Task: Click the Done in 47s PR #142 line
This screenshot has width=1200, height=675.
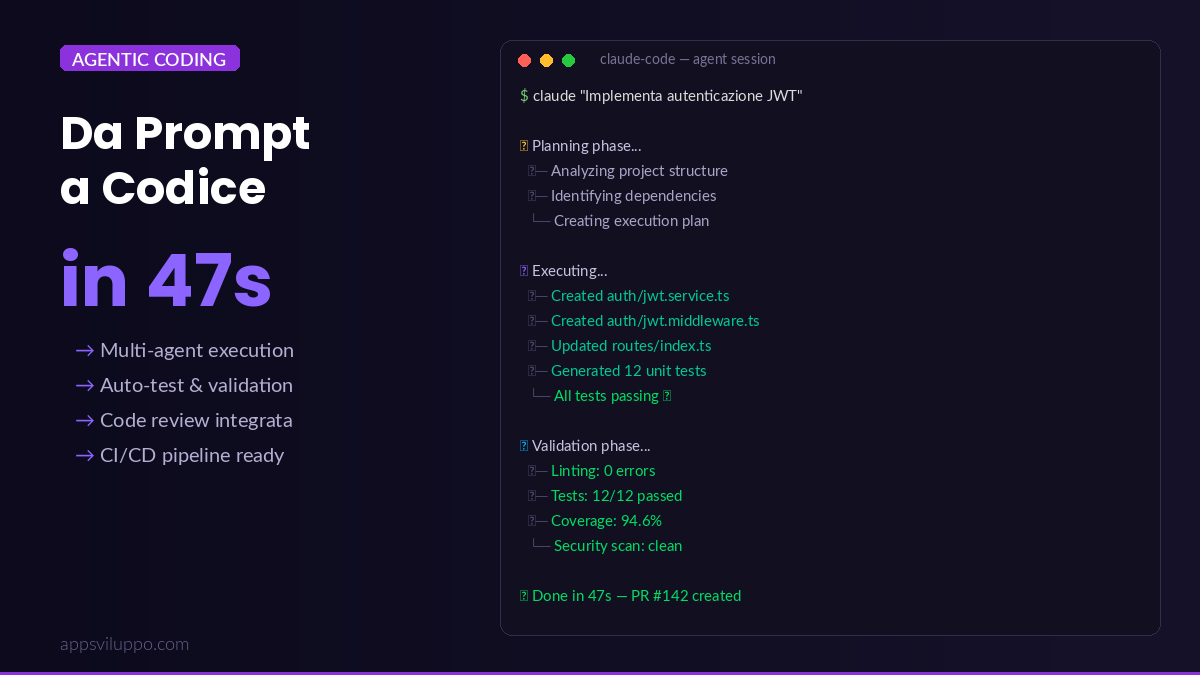Action: 636,596
